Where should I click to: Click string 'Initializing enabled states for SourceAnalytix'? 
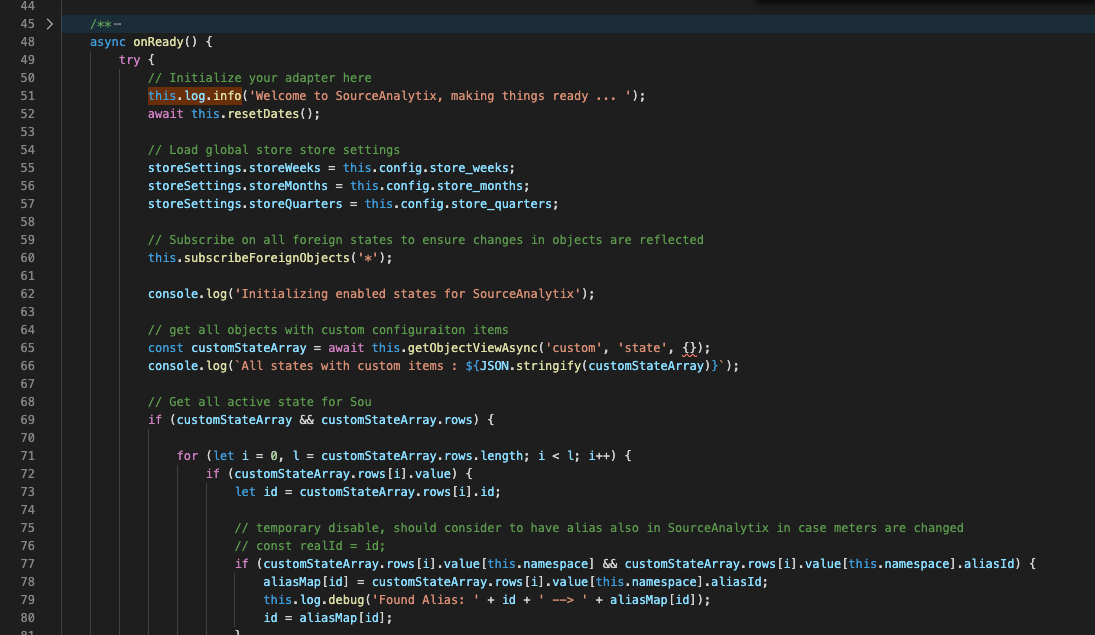408,294
